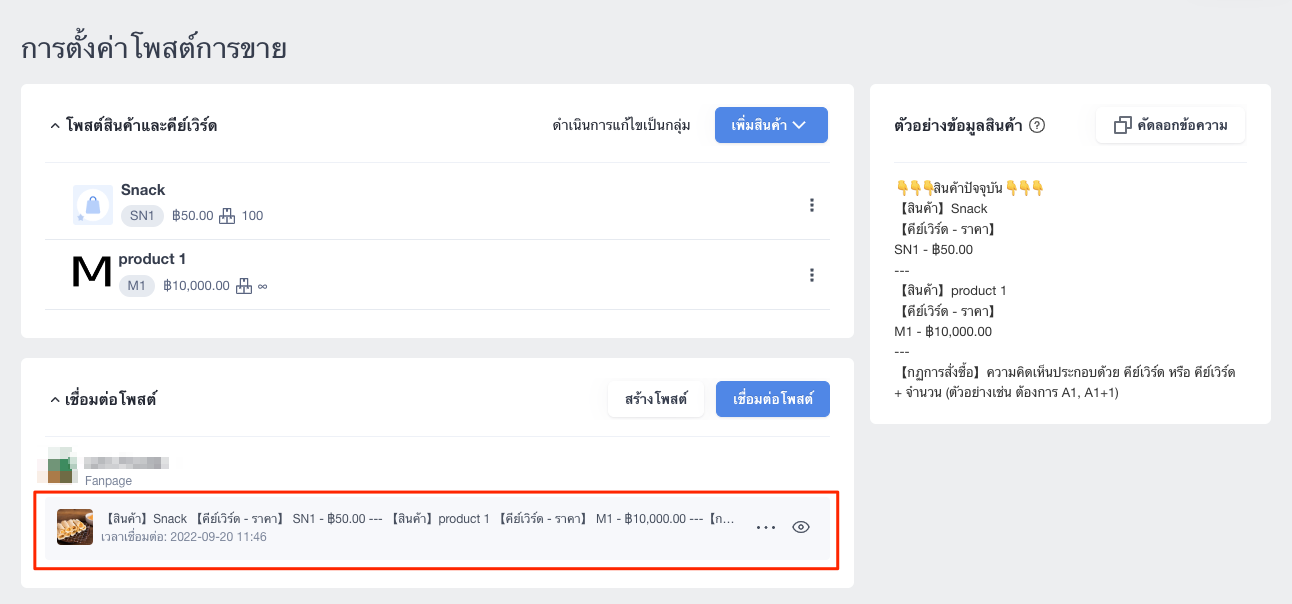This screenshot has width=1292, height=604.
Task: Click the product 1 name
Action: [152, 259]
